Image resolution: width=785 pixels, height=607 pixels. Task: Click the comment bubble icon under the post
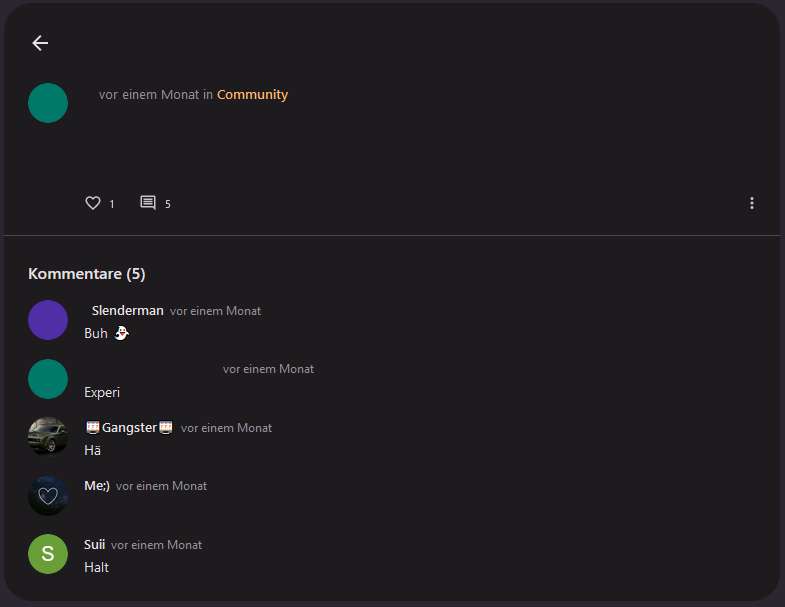(x=148, y=203)
